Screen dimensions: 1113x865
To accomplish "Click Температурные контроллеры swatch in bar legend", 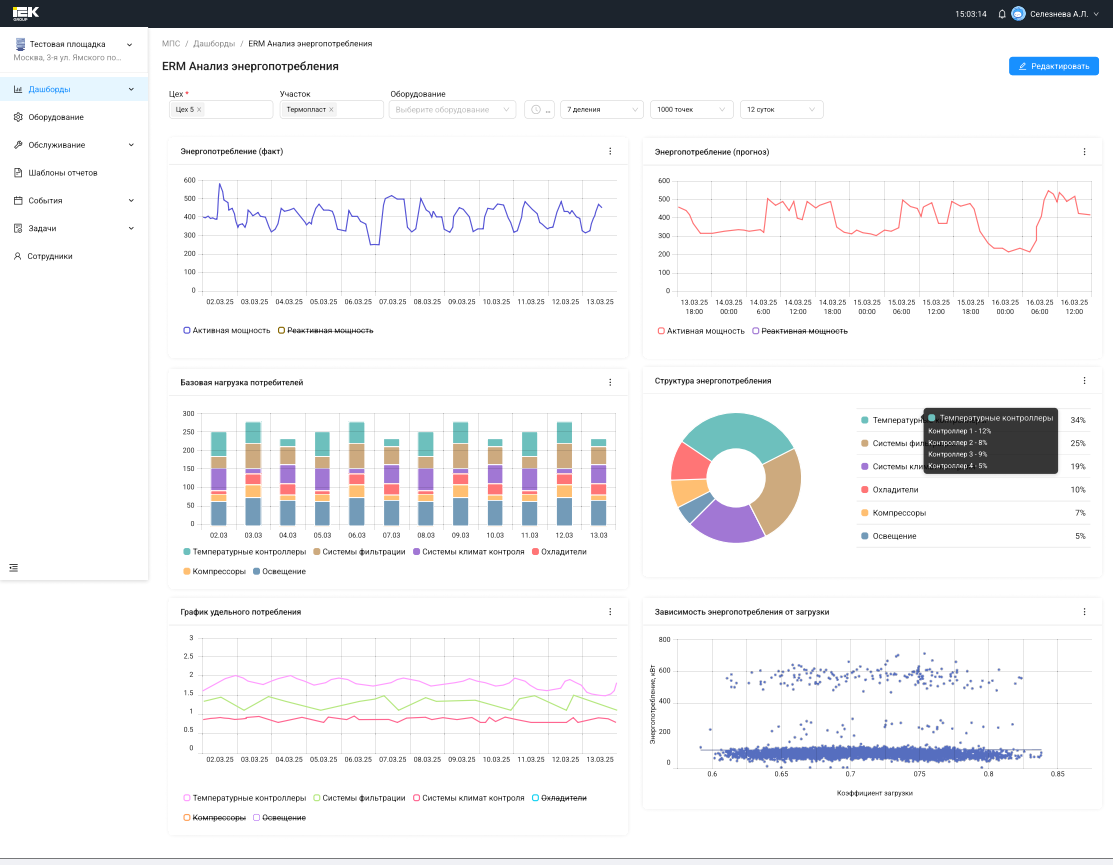I will click(187, 552).
